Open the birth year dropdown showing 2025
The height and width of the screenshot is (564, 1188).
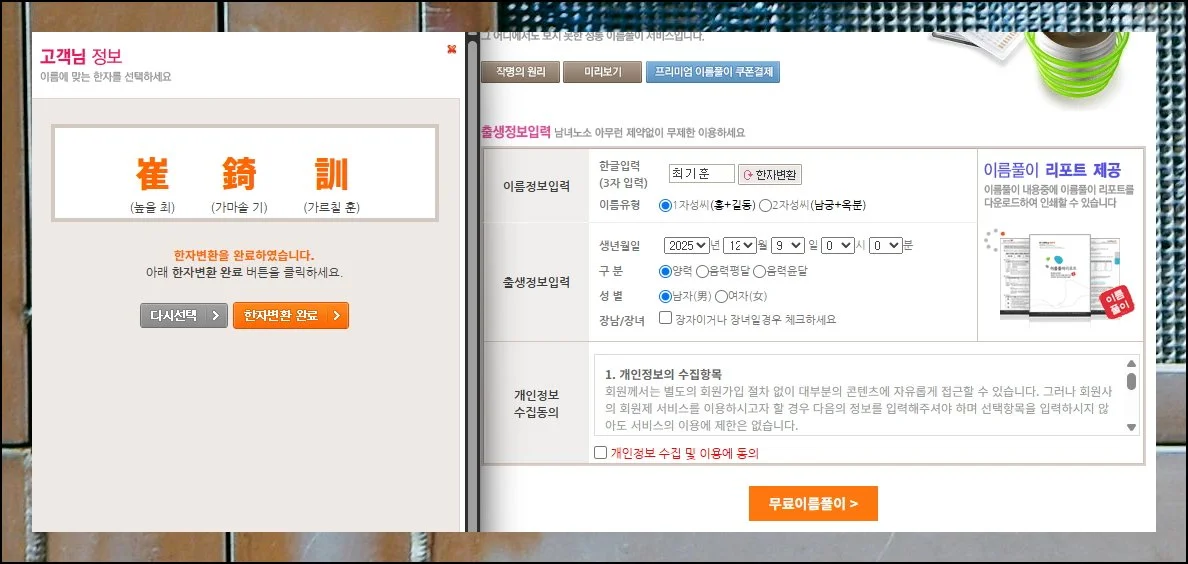coord(686,245)
